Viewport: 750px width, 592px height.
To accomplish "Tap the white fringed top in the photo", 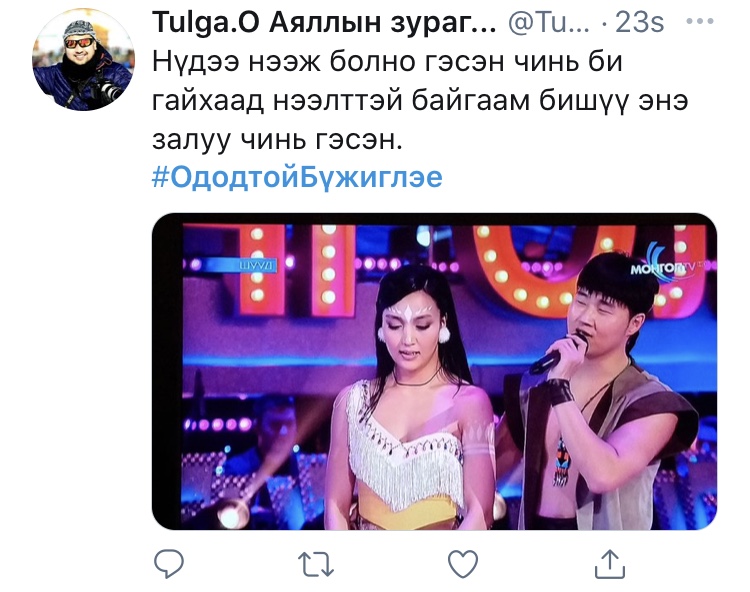I will tap(404, 447).
